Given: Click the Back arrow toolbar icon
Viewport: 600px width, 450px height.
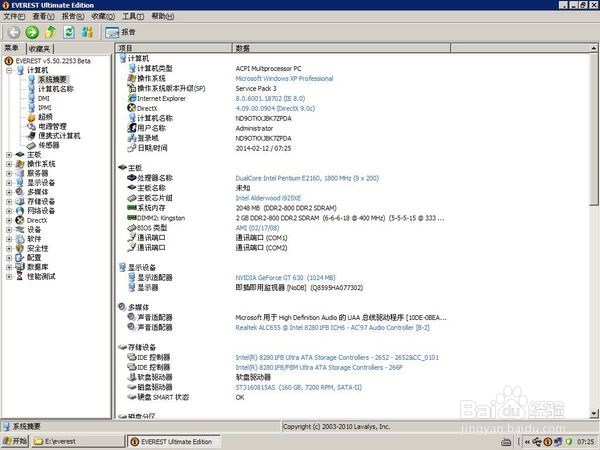Looking at the screenshot, I should pos(14,32).
